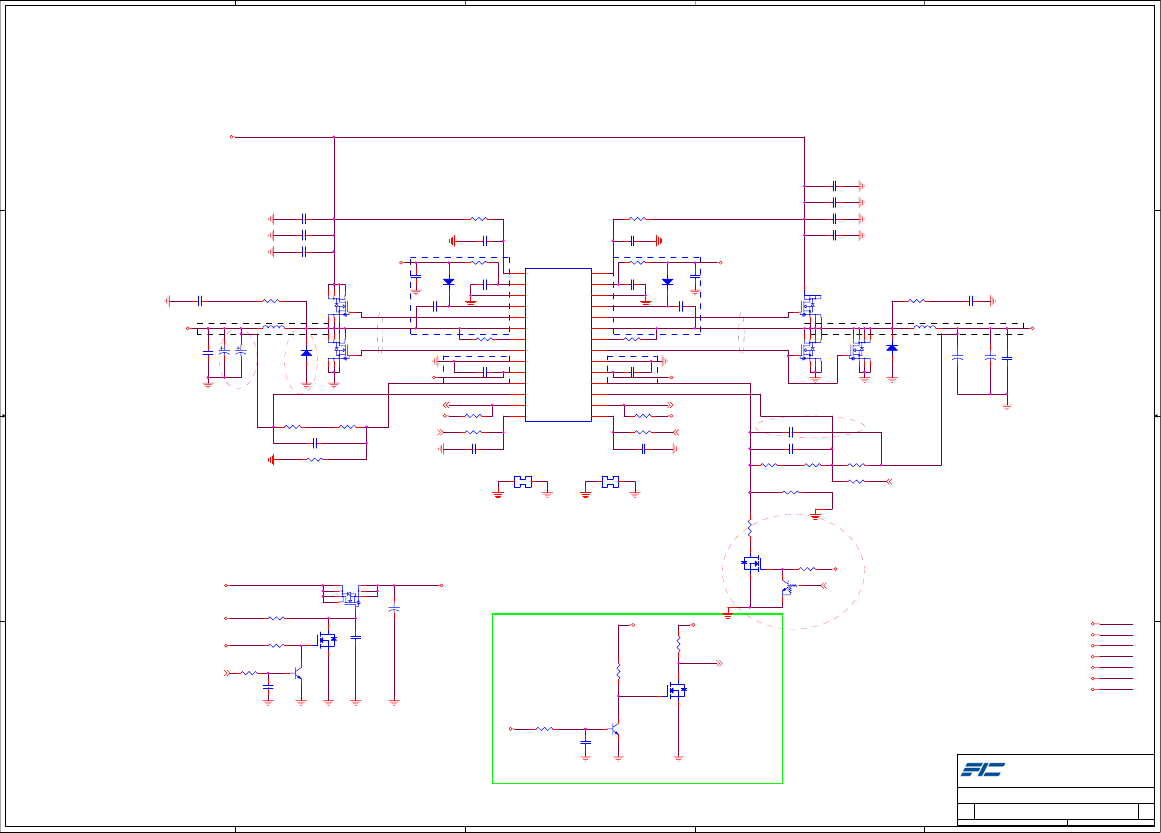Click the FIC logo in title block

click(983, 770)
